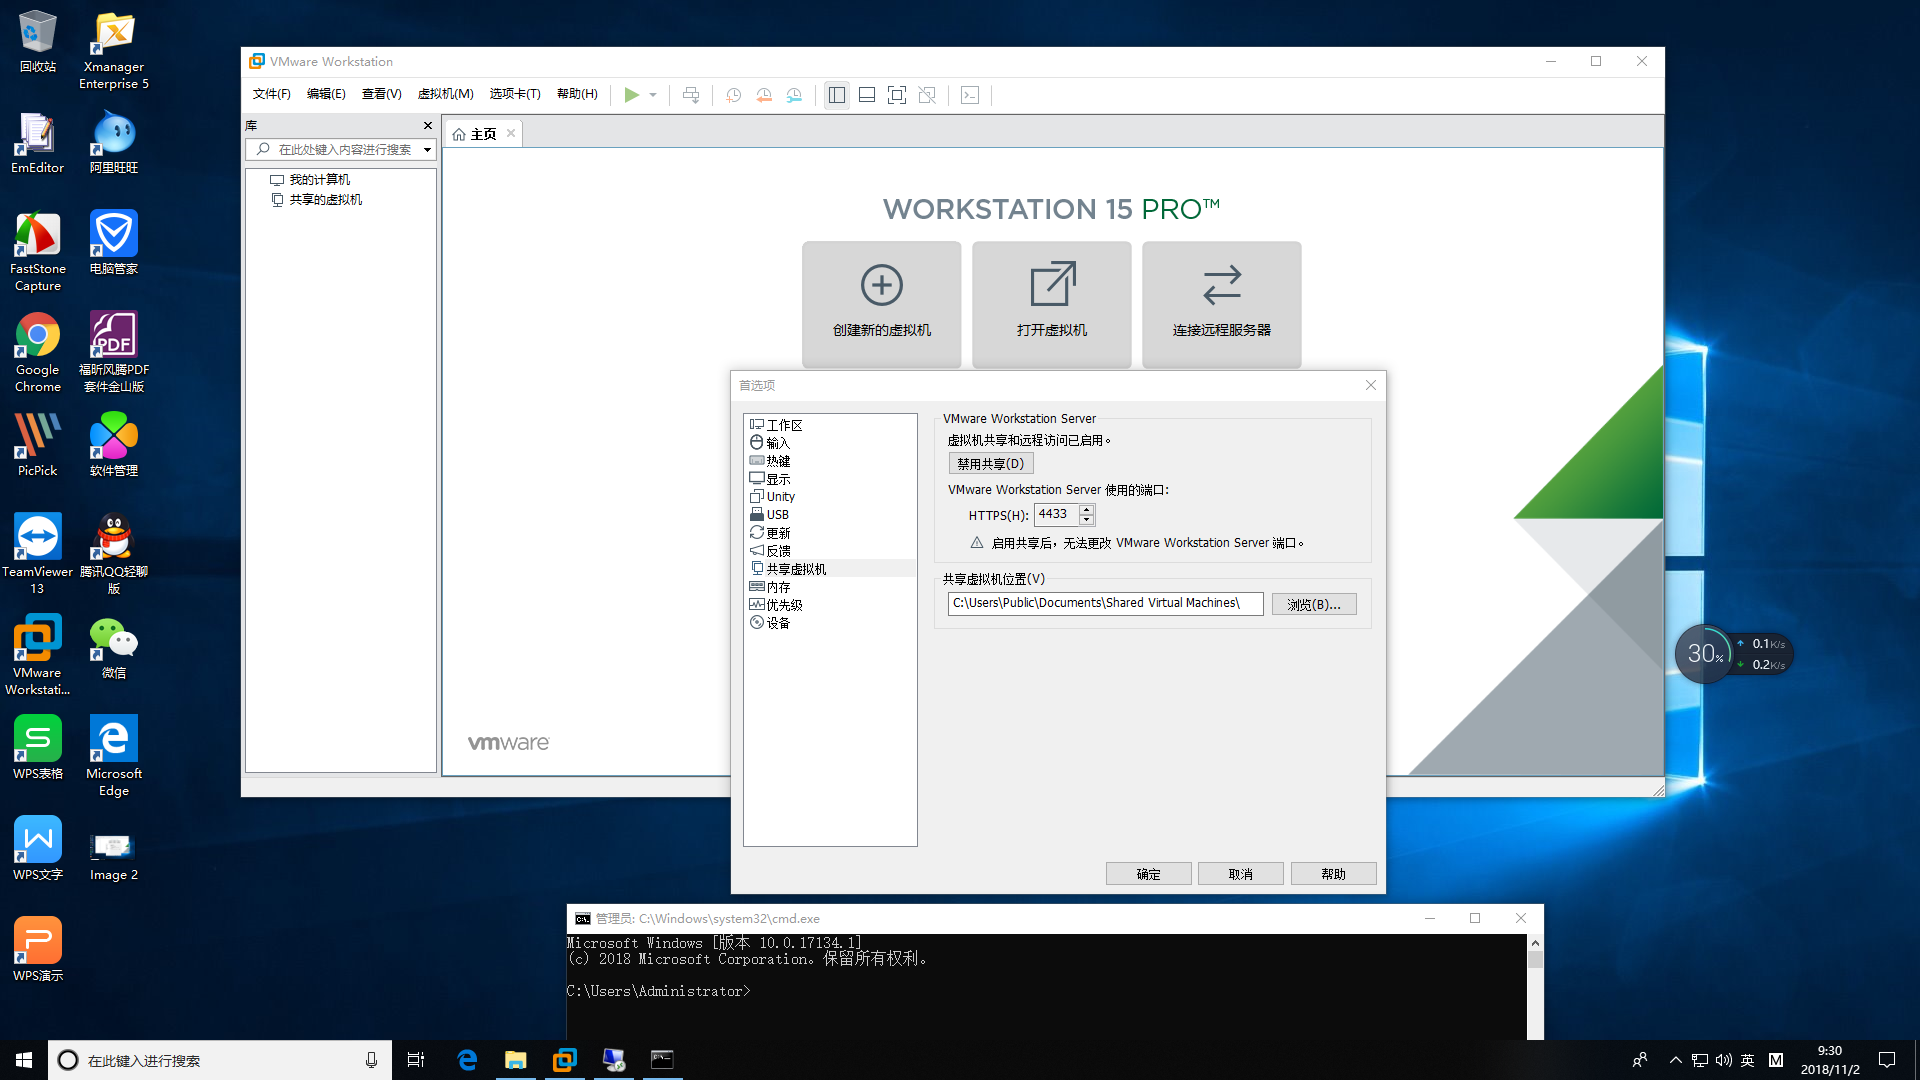1920x1080 pixels.
Task: Click 确定 in the preferences dialog
Action: click(1148, 874)
